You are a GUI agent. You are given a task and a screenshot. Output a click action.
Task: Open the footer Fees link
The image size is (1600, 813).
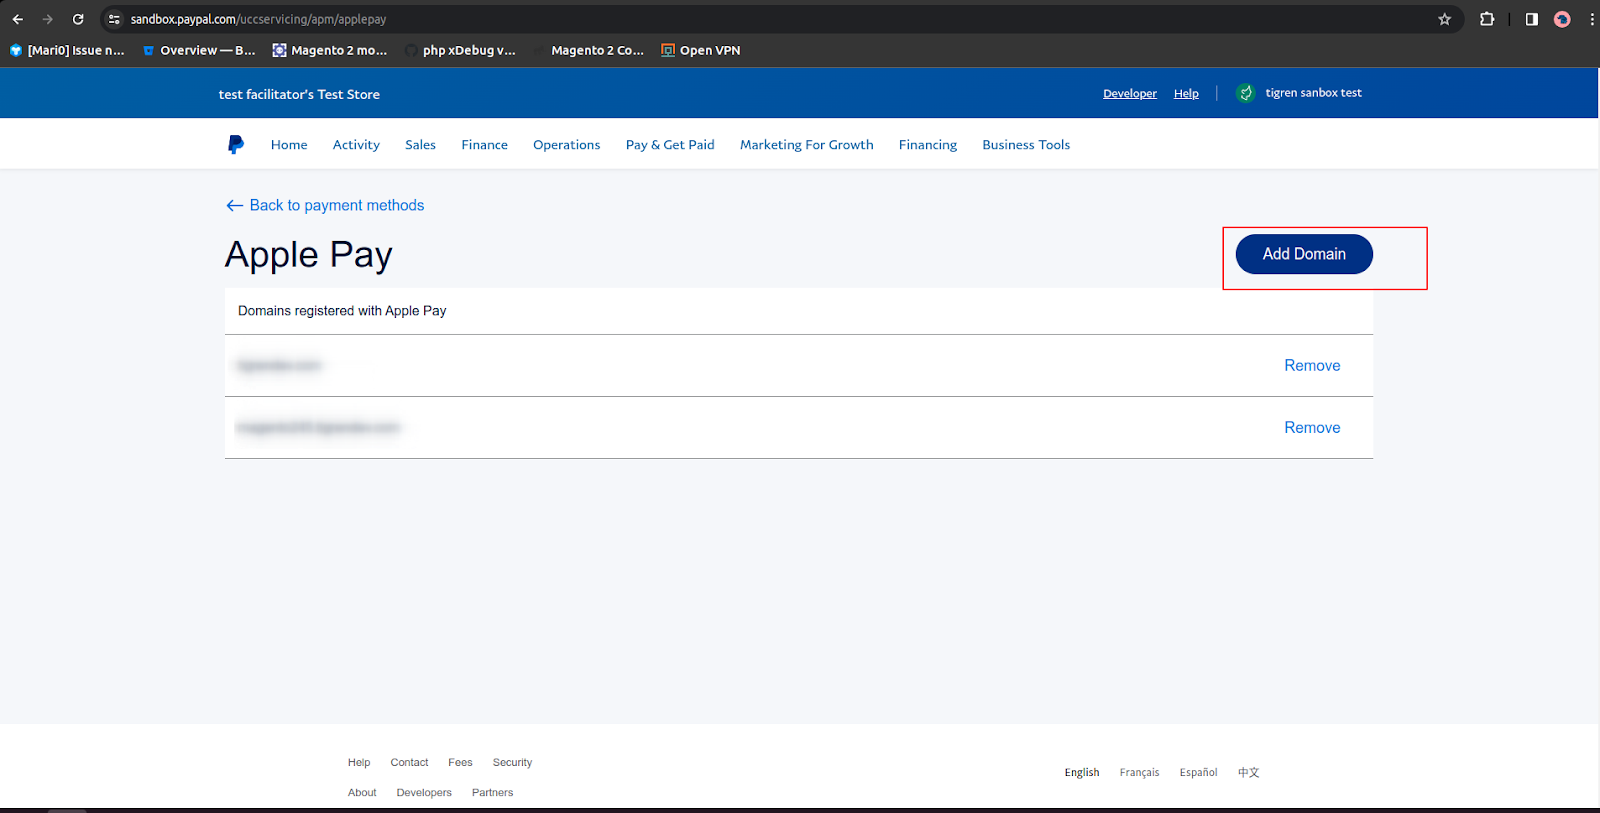[460, 762]
